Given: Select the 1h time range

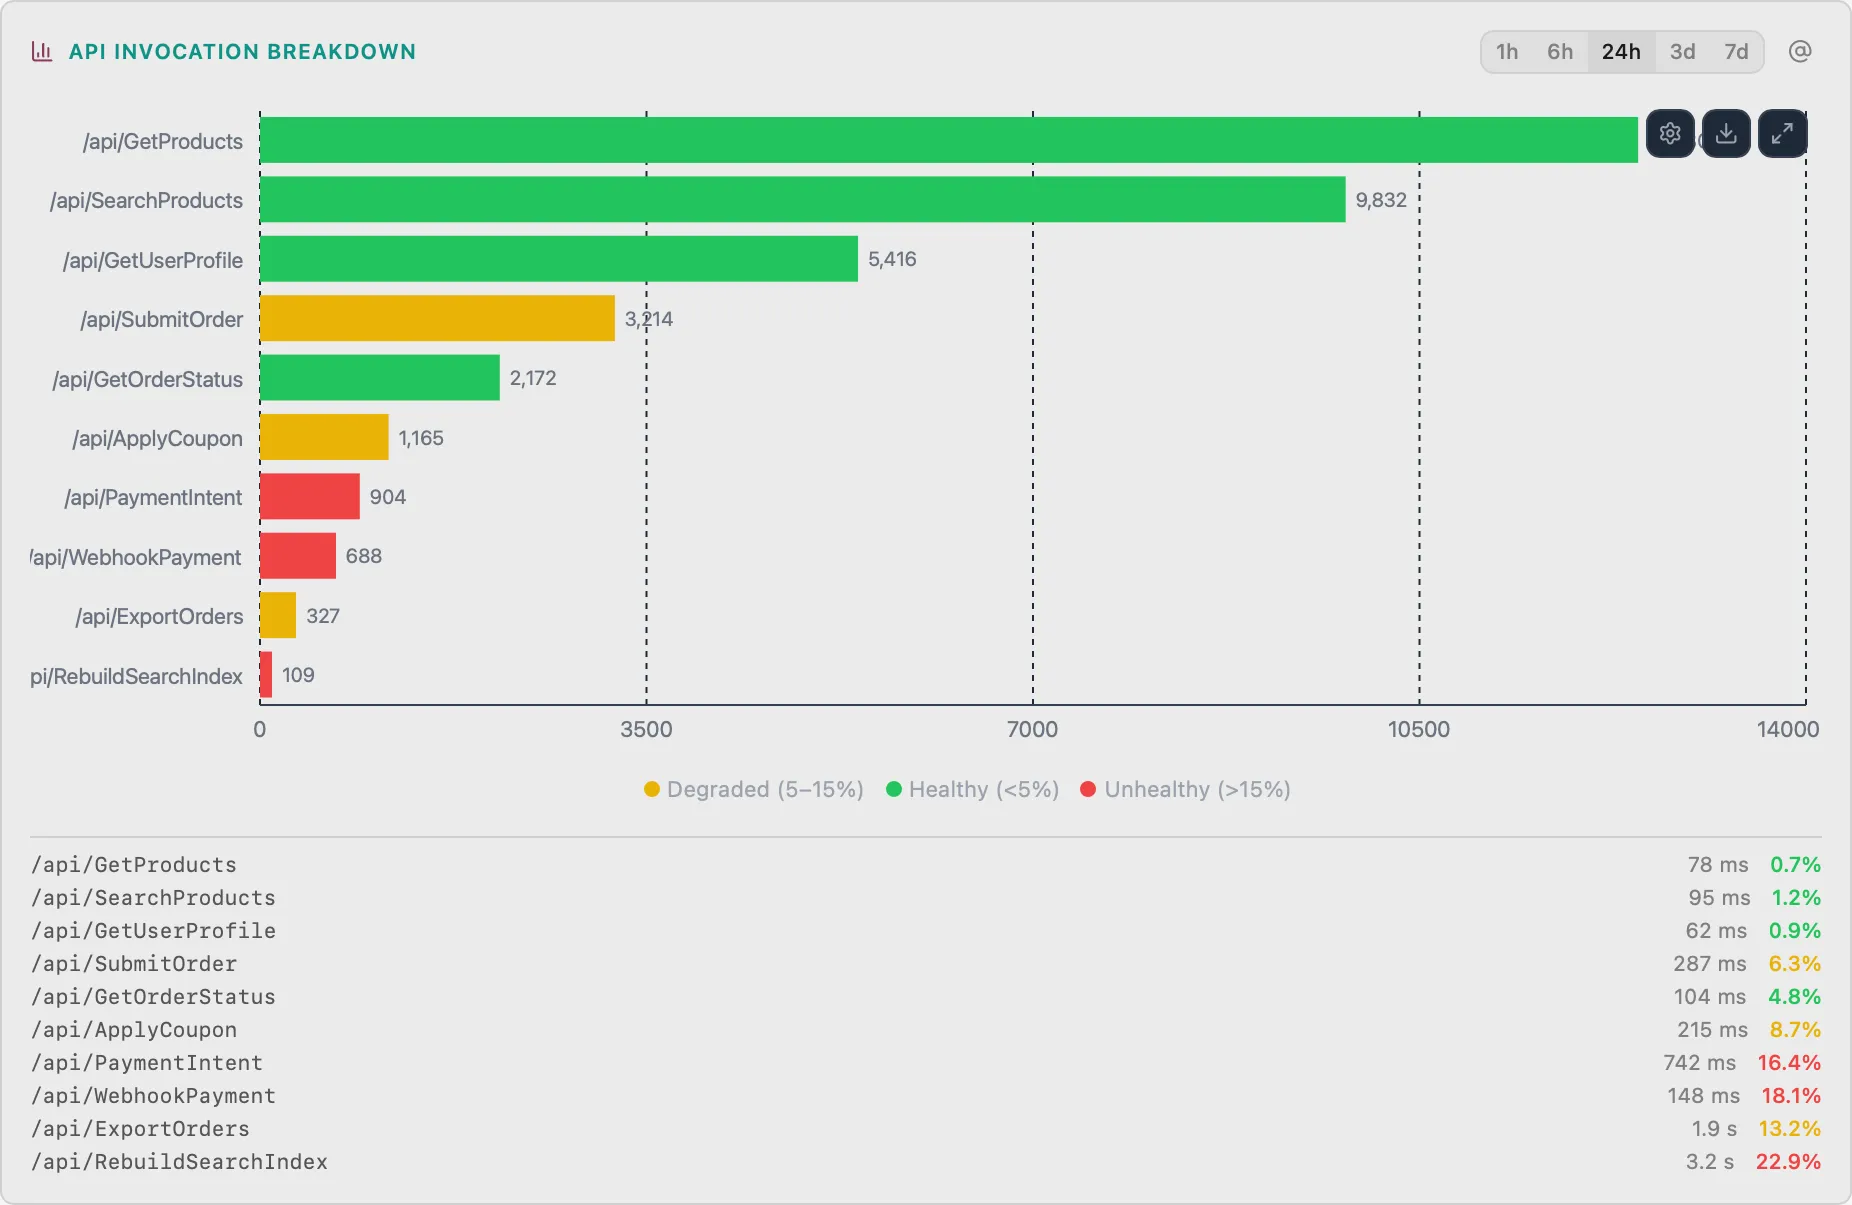Looking at the screenshot, I should click(x=1507, y=52).
